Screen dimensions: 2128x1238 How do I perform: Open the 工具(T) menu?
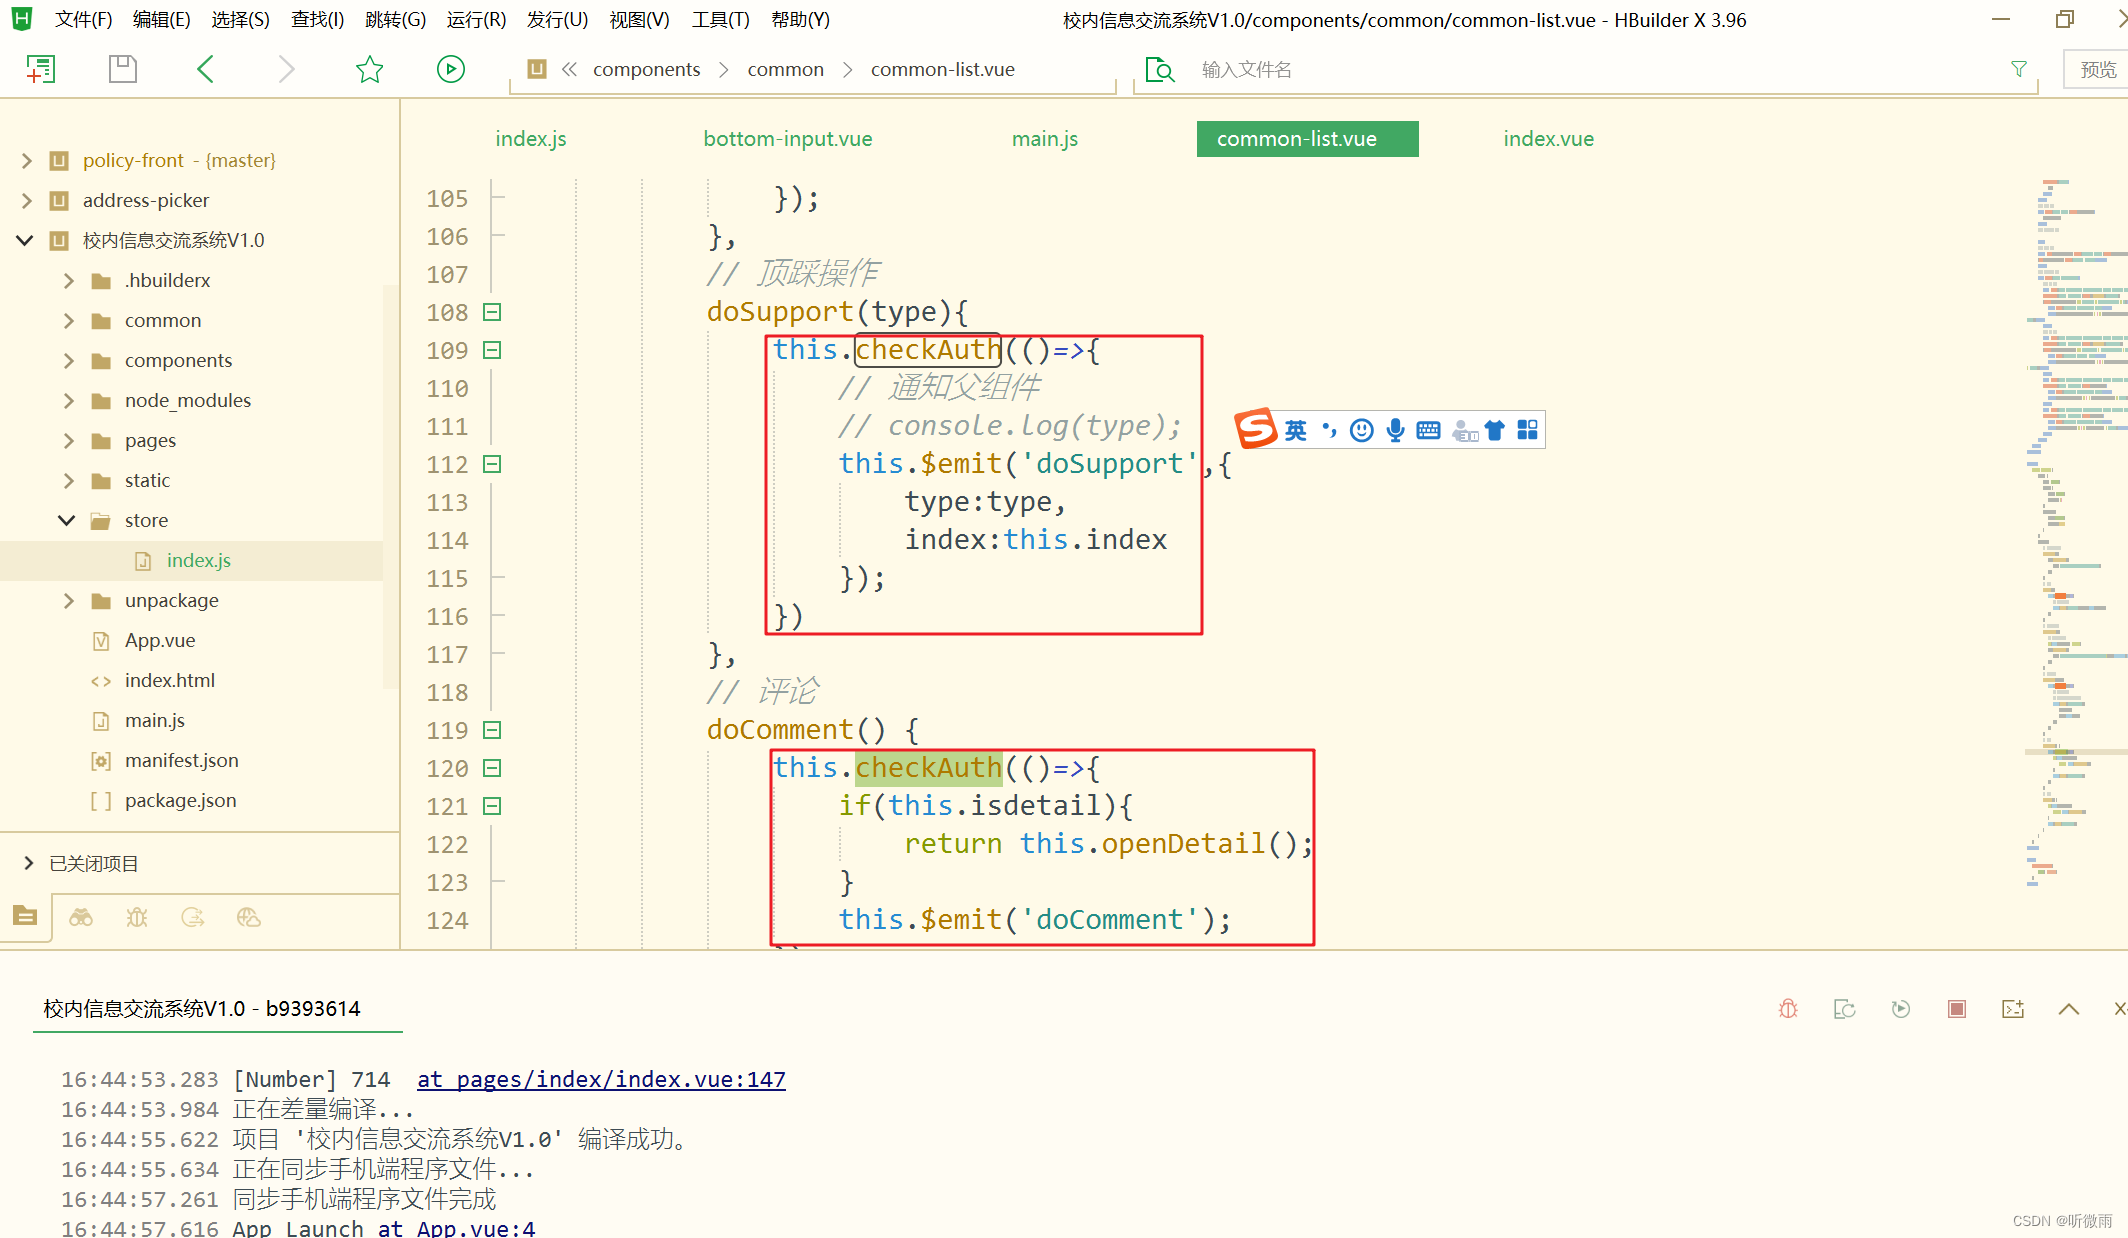tap(720, 20)
